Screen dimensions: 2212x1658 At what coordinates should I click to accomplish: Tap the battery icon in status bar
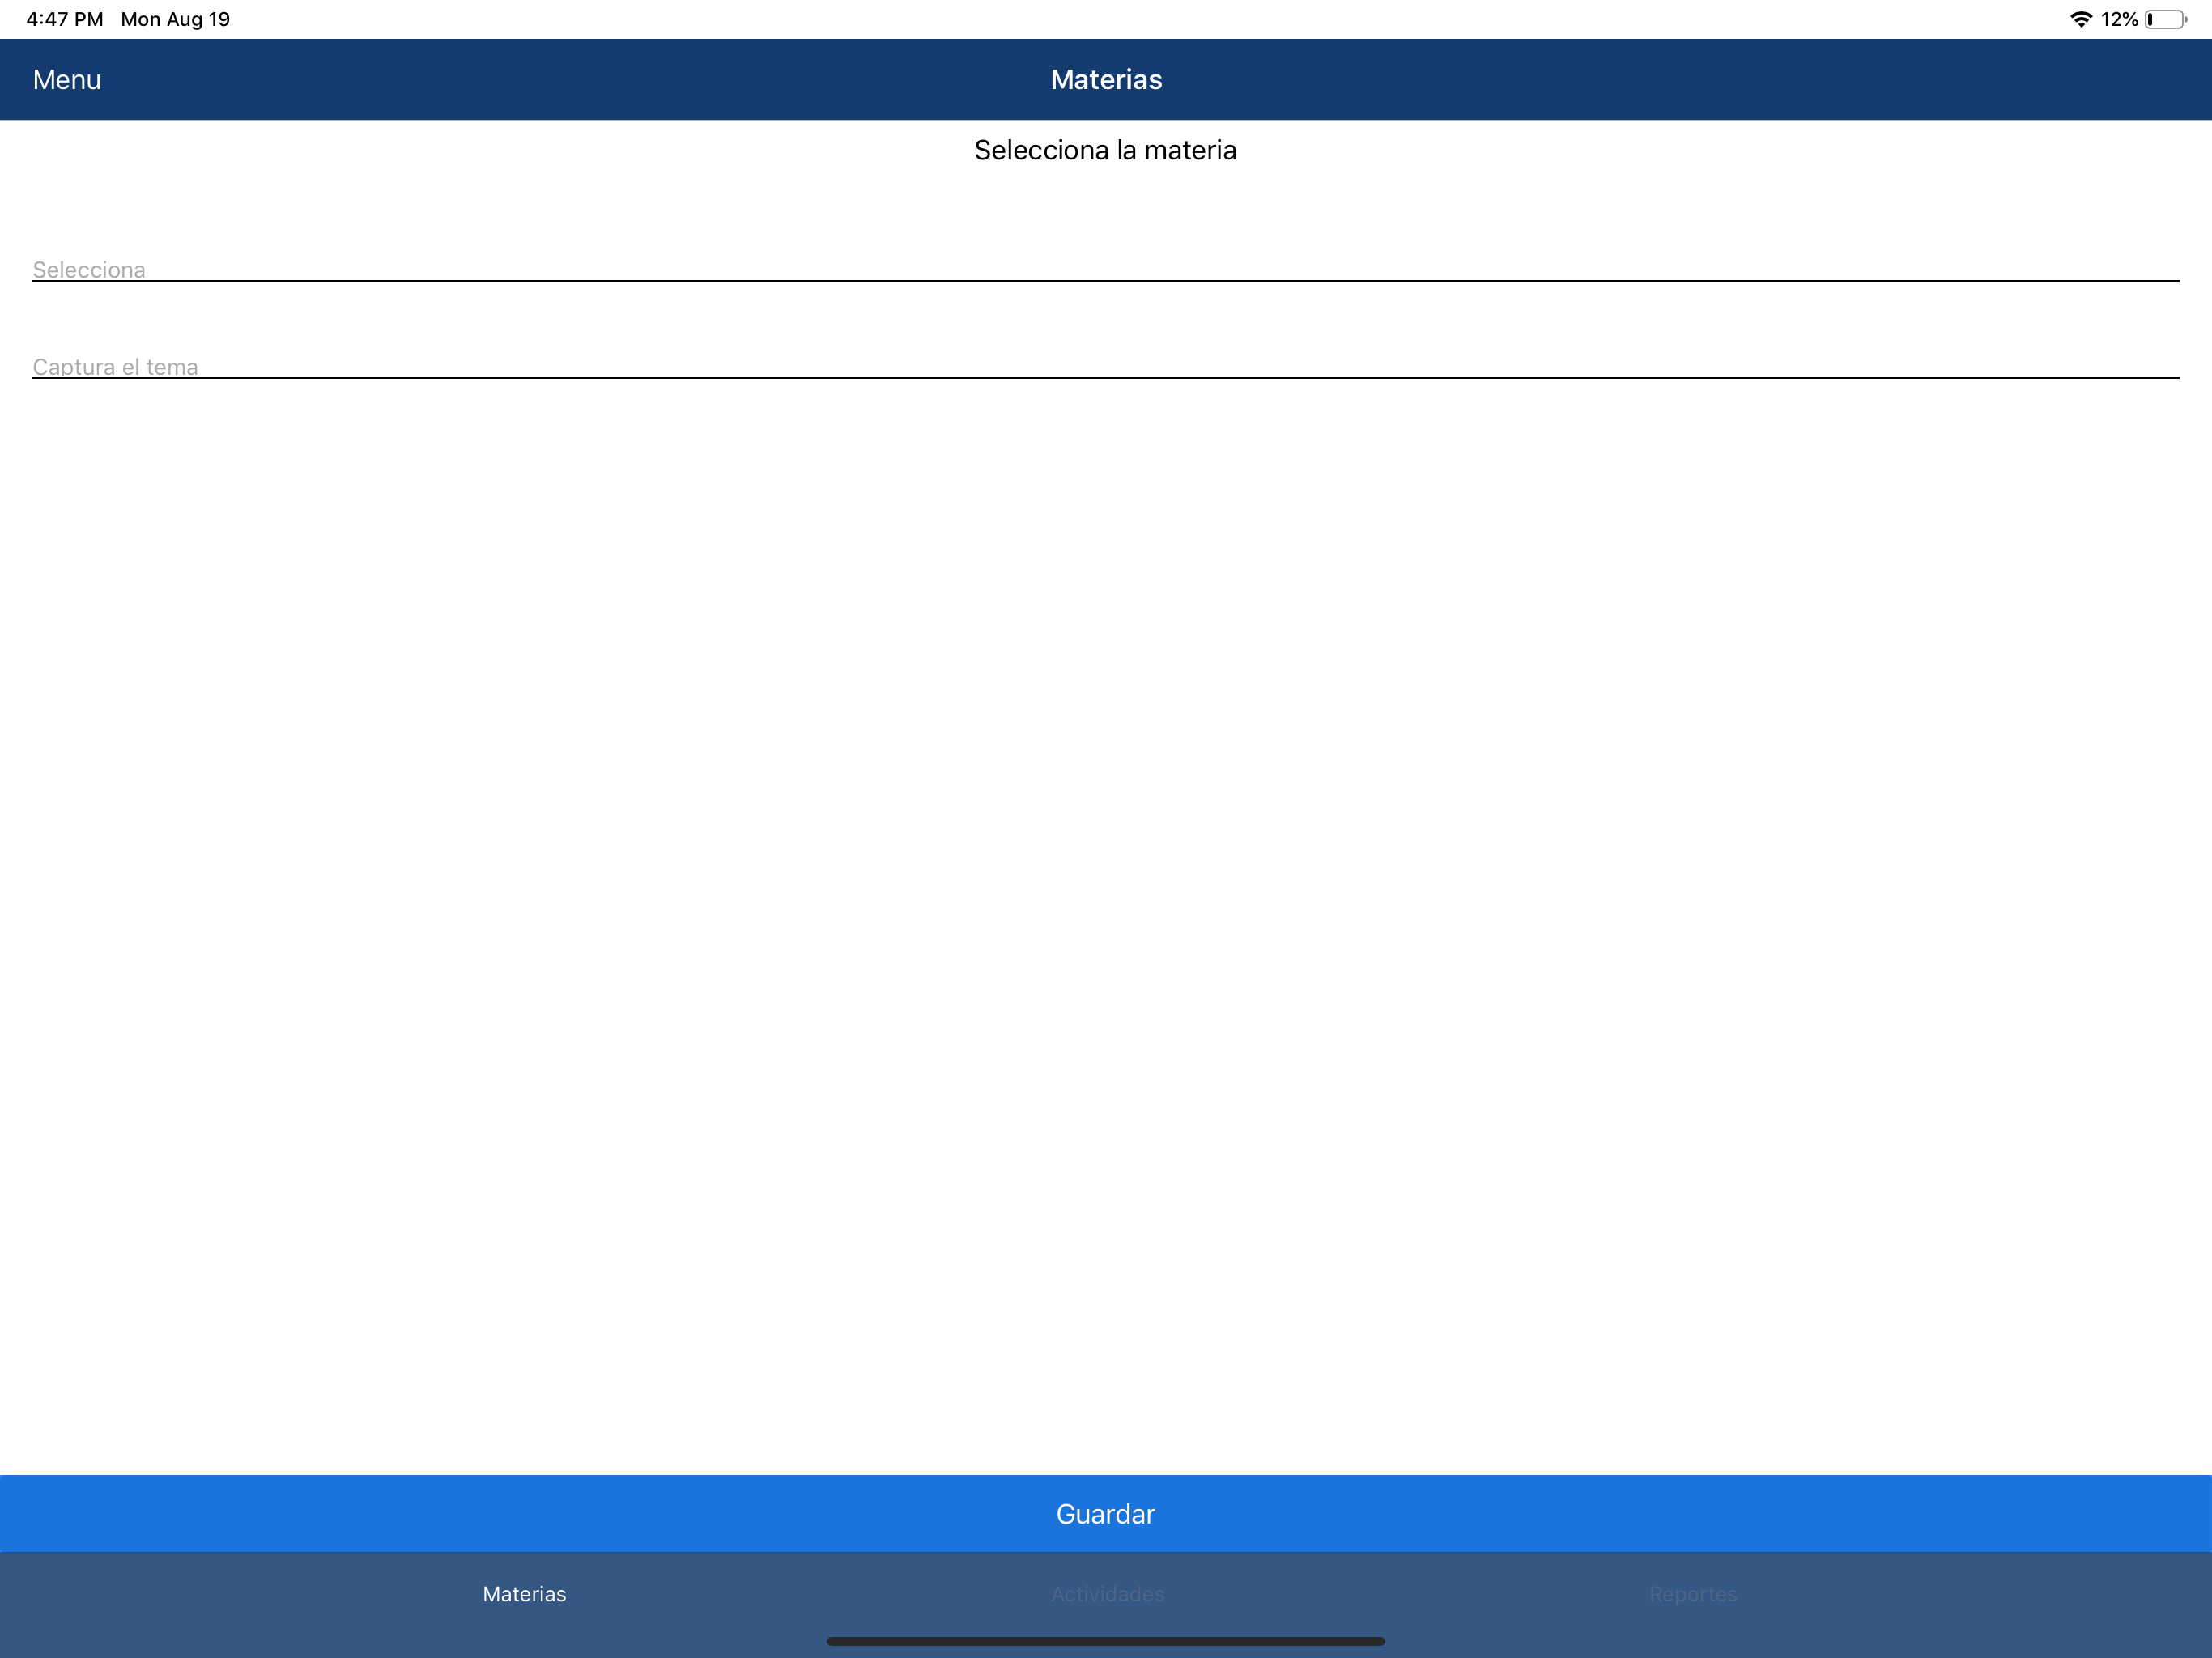point(2165,19)
